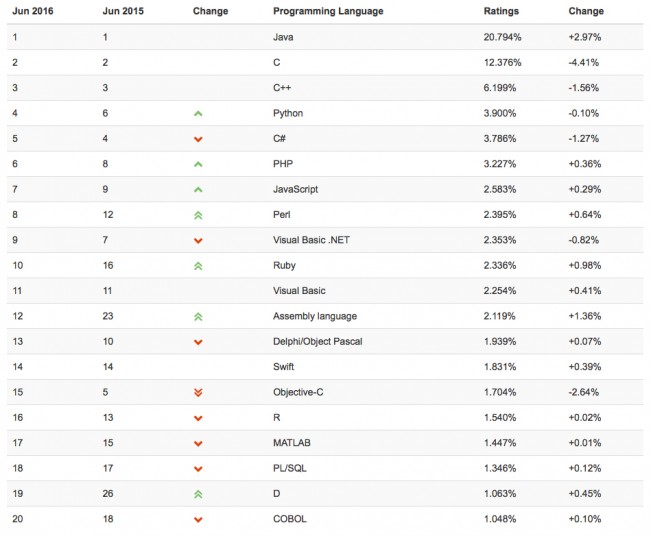Click the green up arrow for JavaScript
The image size is (651, 536).
pos(198,190)
